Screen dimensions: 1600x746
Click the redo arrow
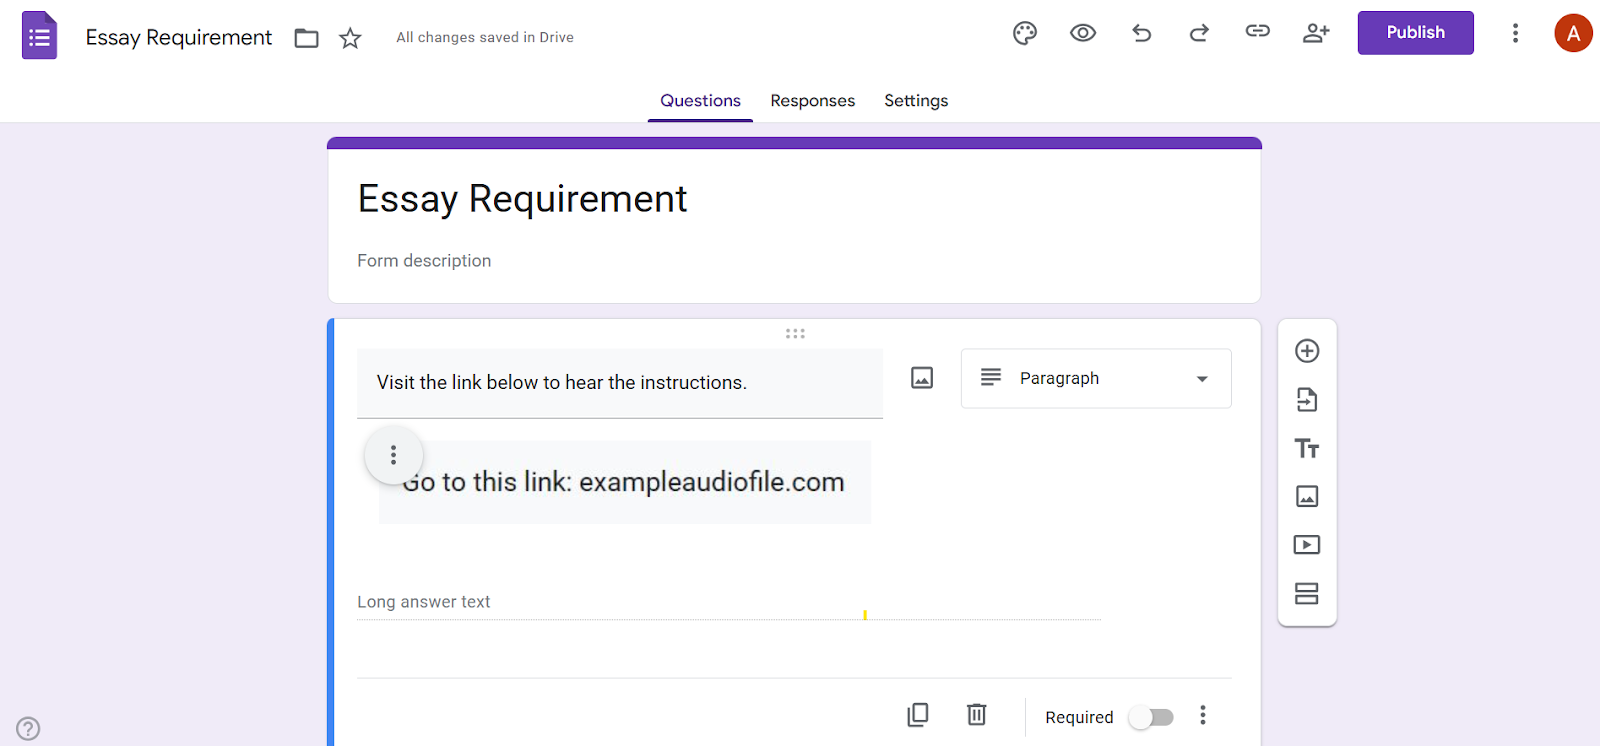[1199, 33]
